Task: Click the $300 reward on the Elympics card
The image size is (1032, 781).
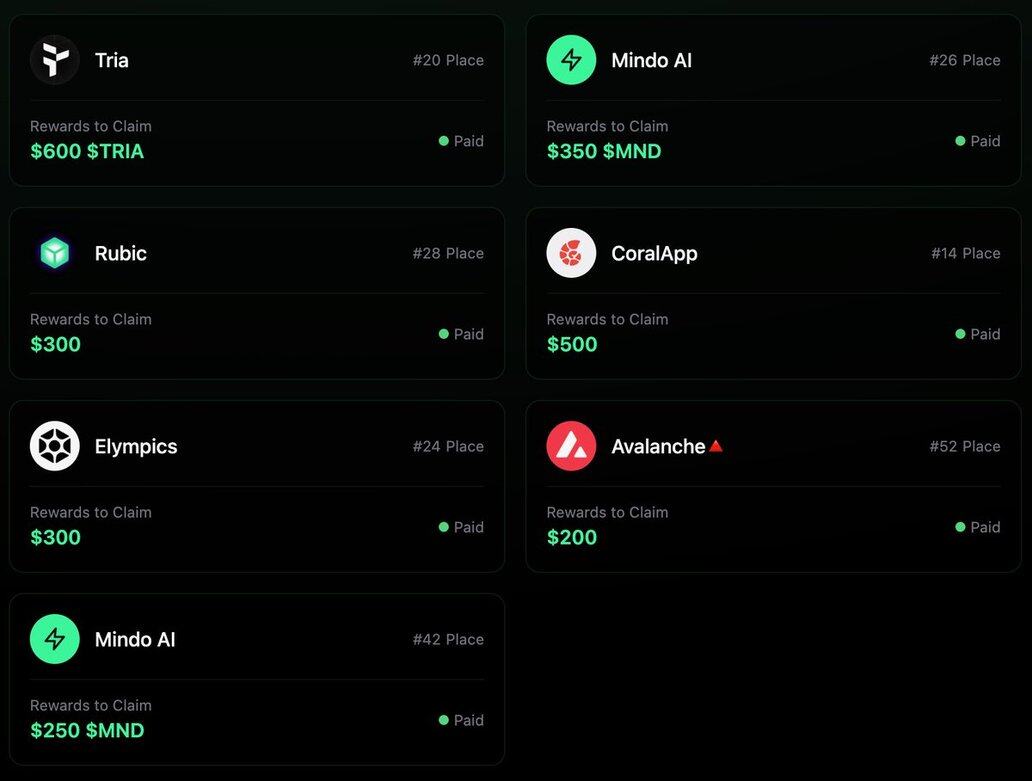Action: coord(56,537)
